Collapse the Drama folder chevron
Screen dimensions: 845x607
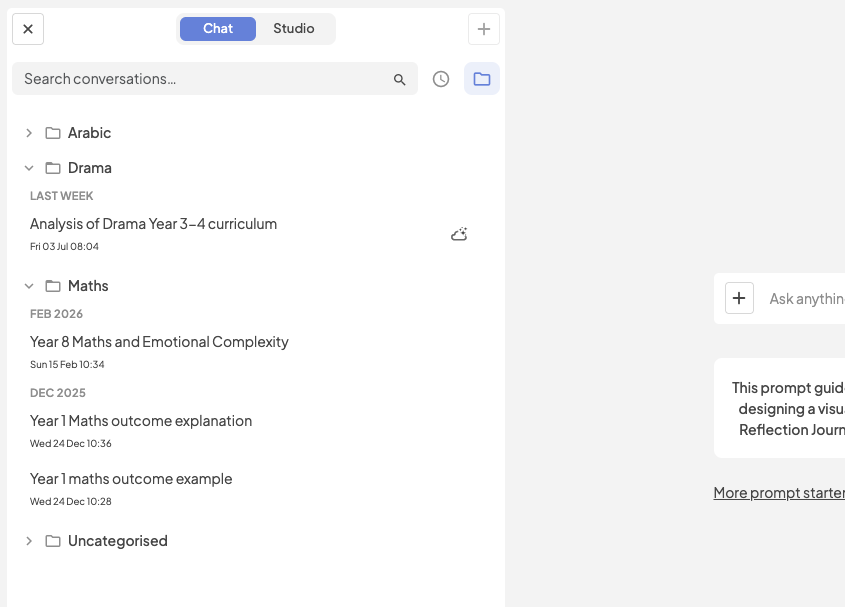29,168
